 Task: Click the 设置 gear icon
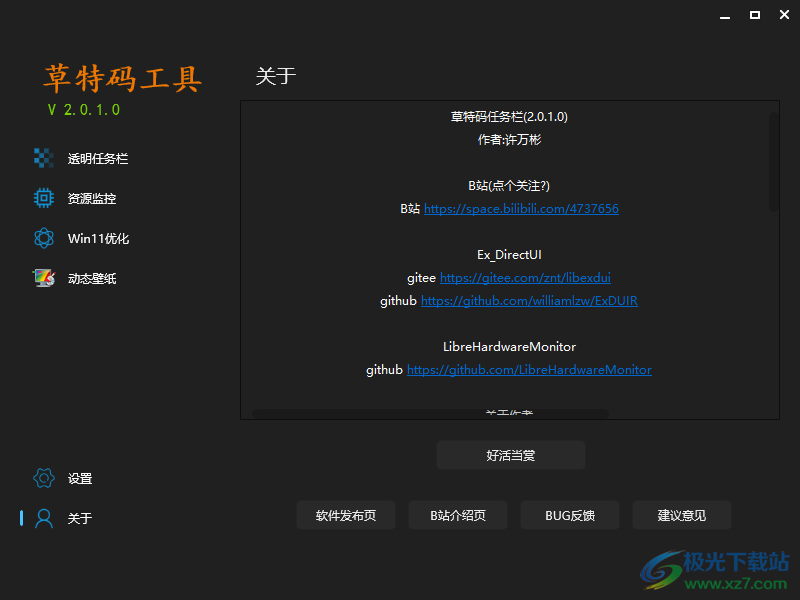click(42, 478)
